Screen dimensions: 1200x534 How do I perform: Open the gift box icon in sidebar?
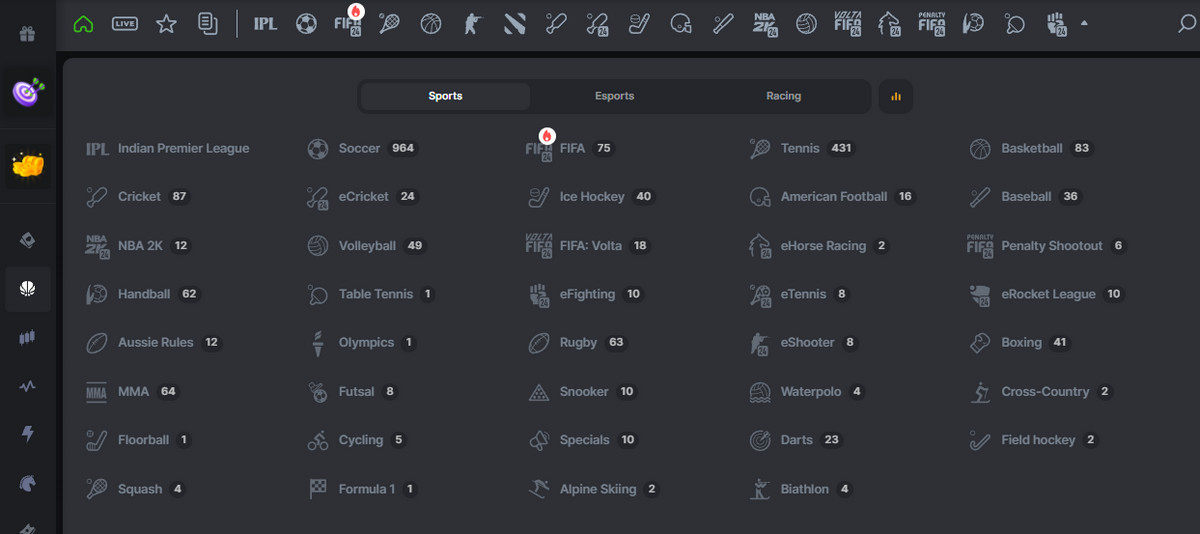[28, 34]
